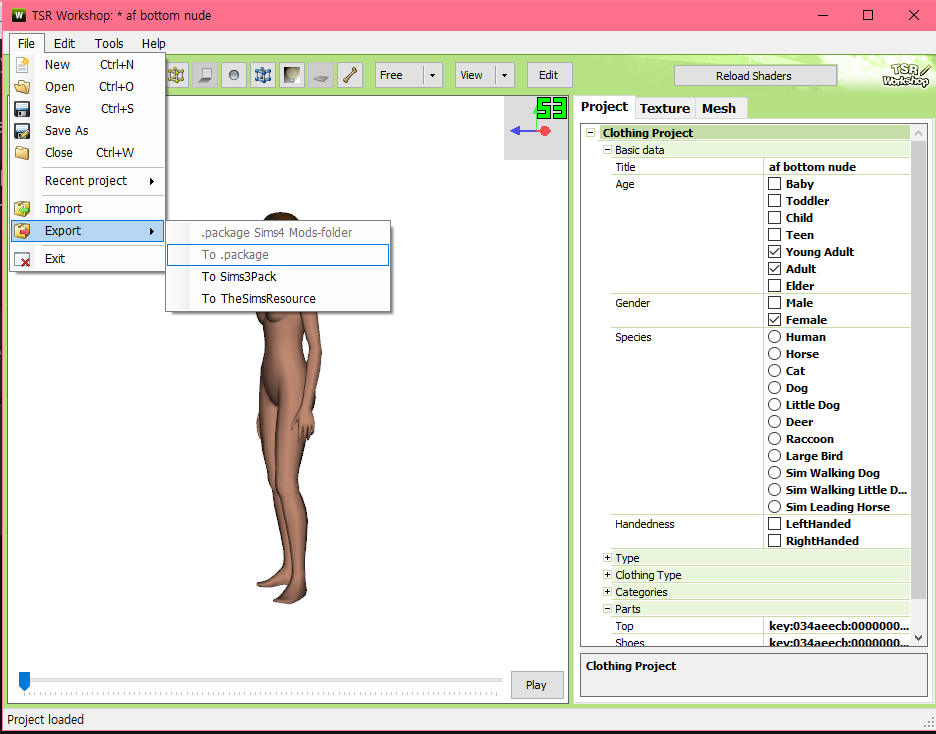This screenshot has width=936, height=734.
Task: Click the Open folder icon in File menu
Action: (22, 87)
